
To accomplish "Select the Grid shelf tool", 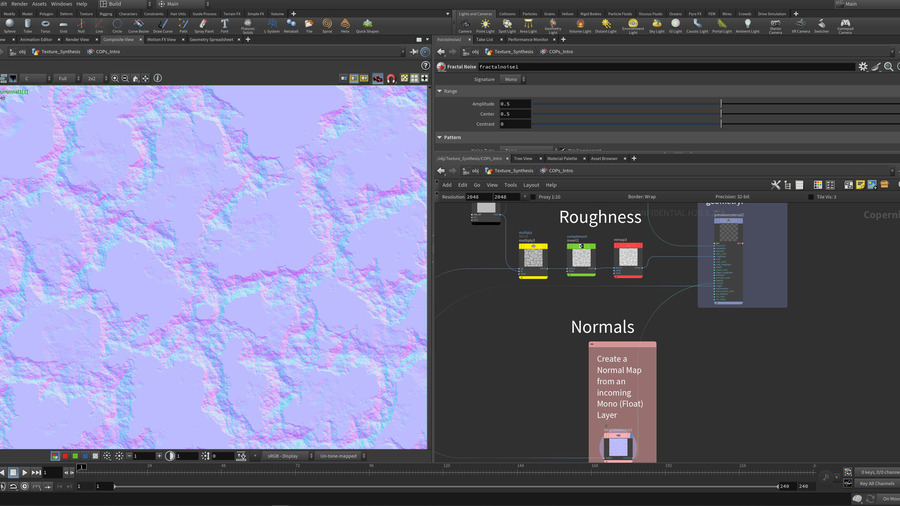I will point(63,25).
